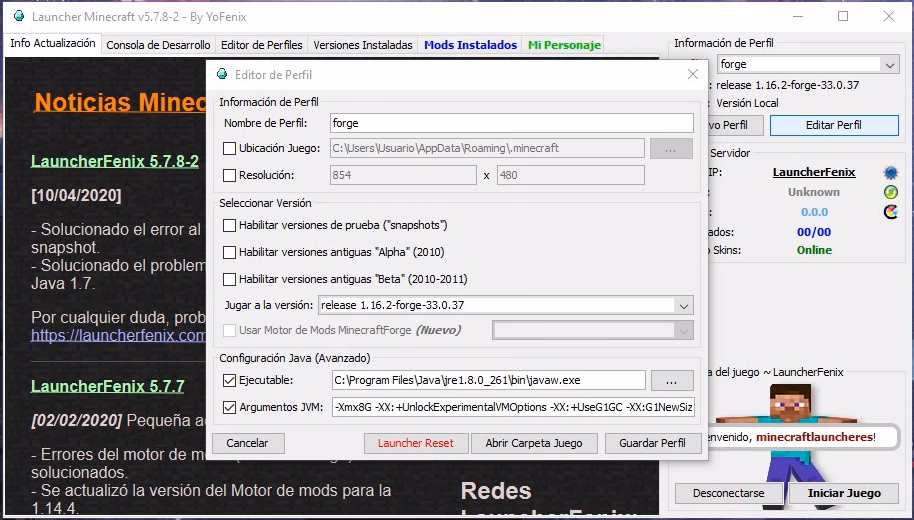
Task: Uncheck the Ejecutable checkbox
Action: 230,380
